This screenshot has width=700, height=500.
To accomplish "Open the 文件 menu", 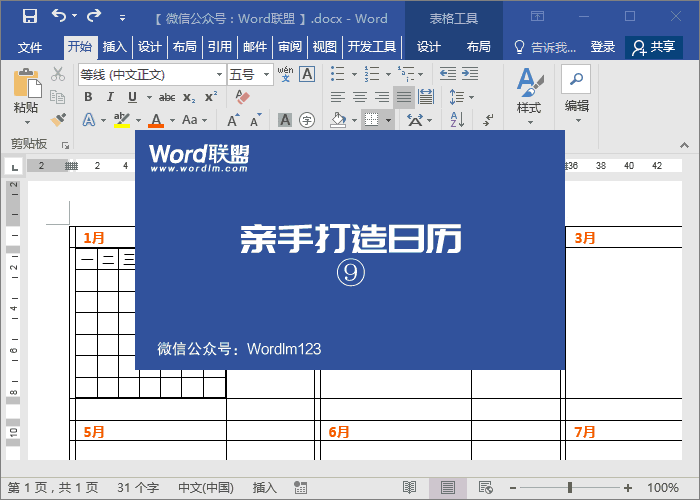I will coord(30,47).
